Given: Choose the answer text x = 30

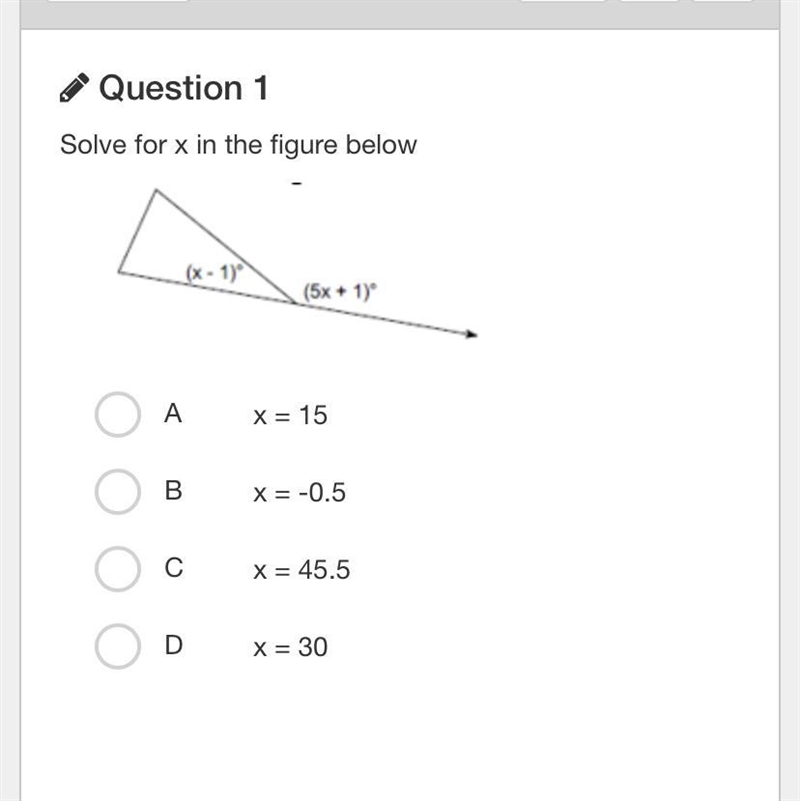Looking at the screenshot, I should point(290,647).
